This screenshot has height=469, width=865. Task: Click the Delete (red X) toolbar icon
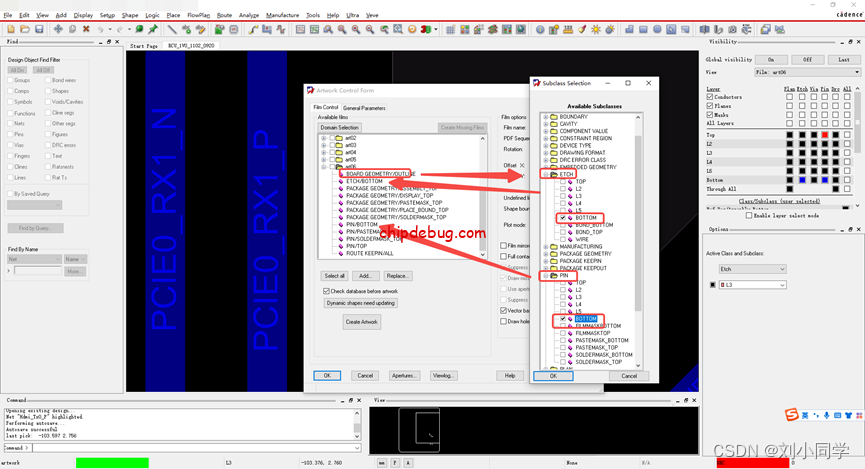[86, 29]
